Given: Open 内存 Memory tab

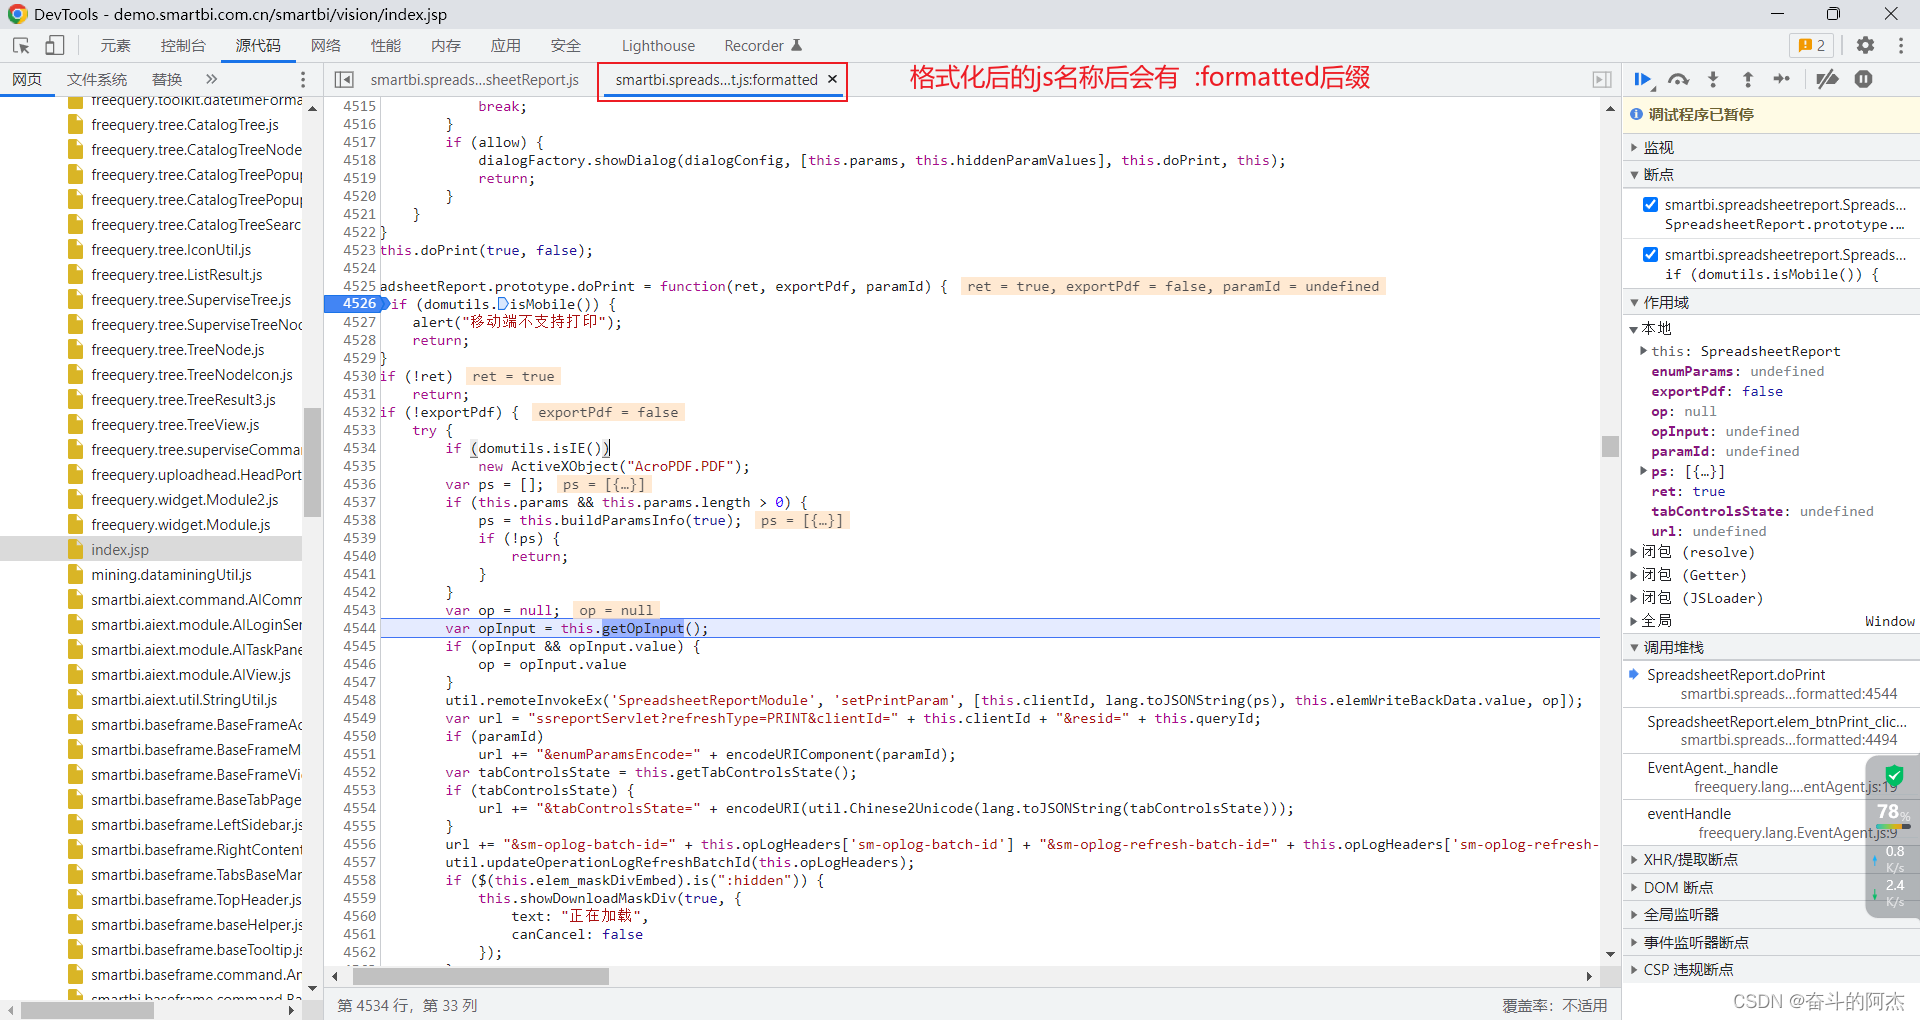Looking at the screenshot, I should 446,45.
